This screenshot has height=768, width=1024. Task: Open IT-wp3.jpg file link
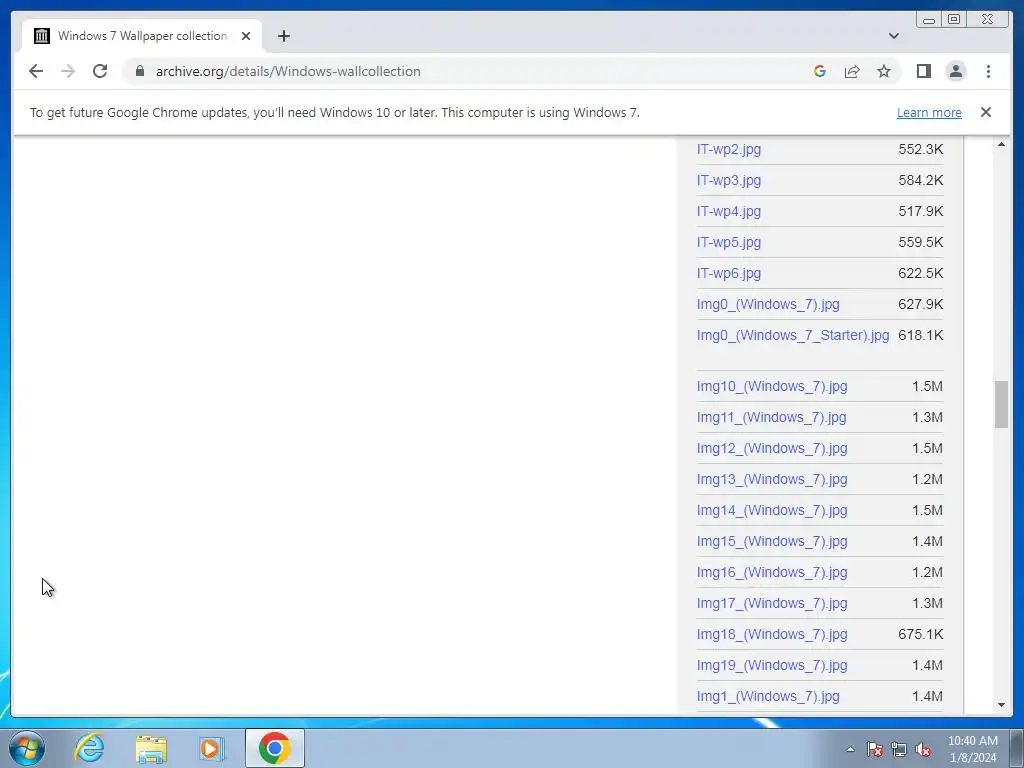[x=729, y=180]
